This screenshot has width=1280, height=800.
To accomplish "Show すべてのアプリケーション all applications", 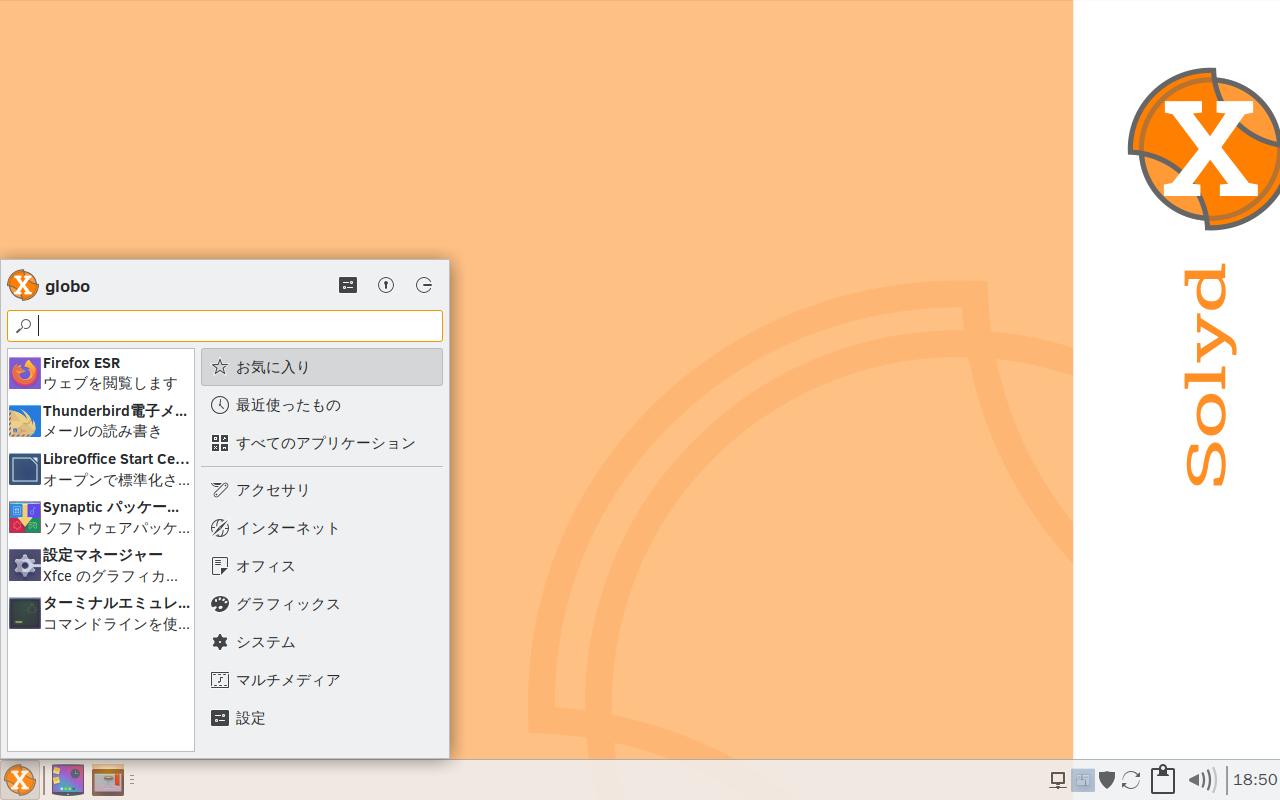I will click(321, 443).
